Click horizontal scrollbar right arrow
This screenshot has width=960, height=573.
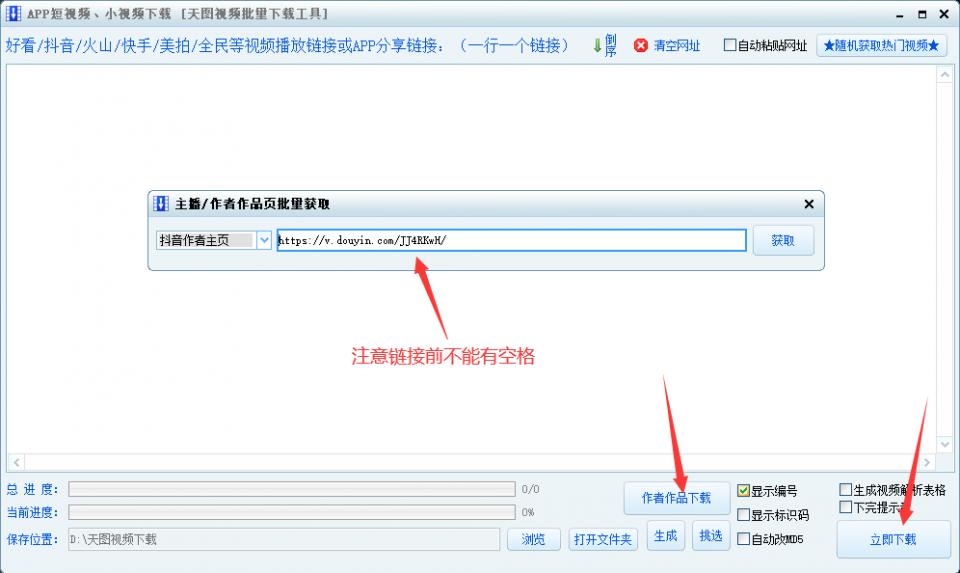927,462
